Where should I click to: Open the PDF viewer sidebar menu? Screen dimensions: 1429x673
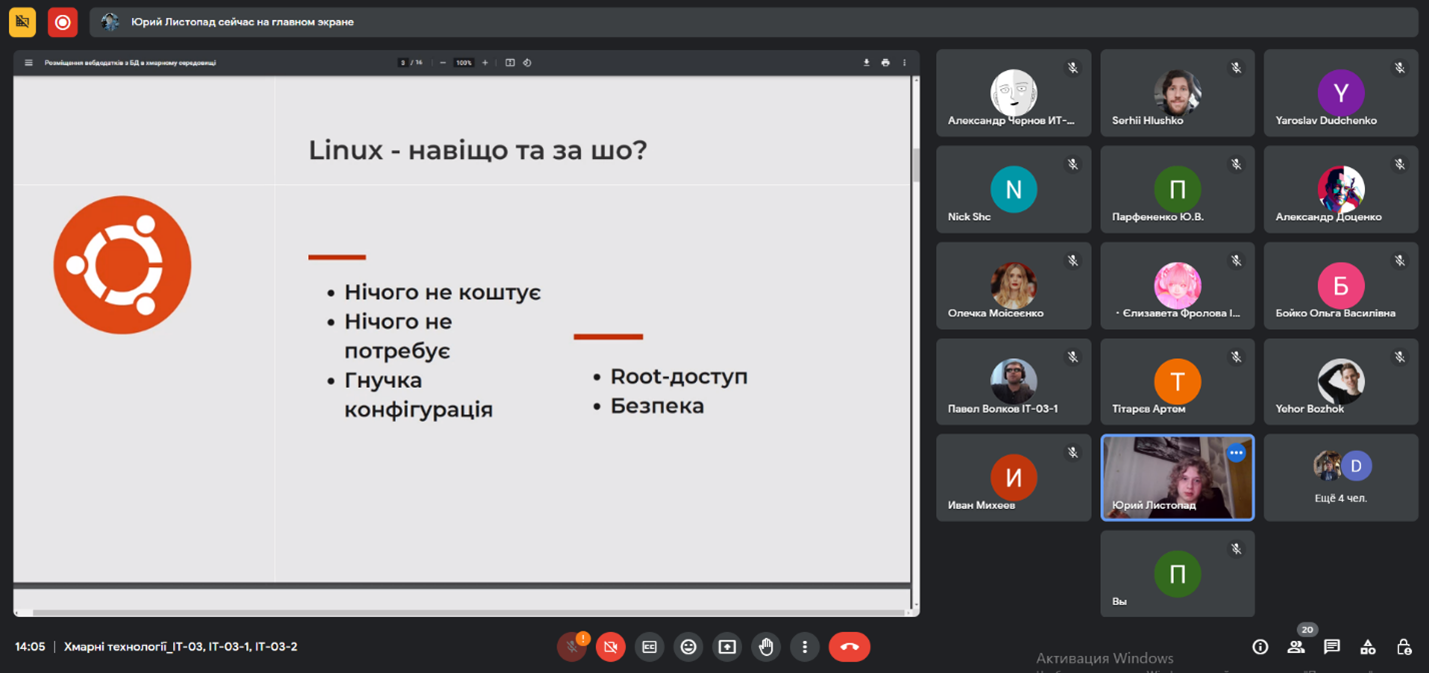[x=28, y=63]
